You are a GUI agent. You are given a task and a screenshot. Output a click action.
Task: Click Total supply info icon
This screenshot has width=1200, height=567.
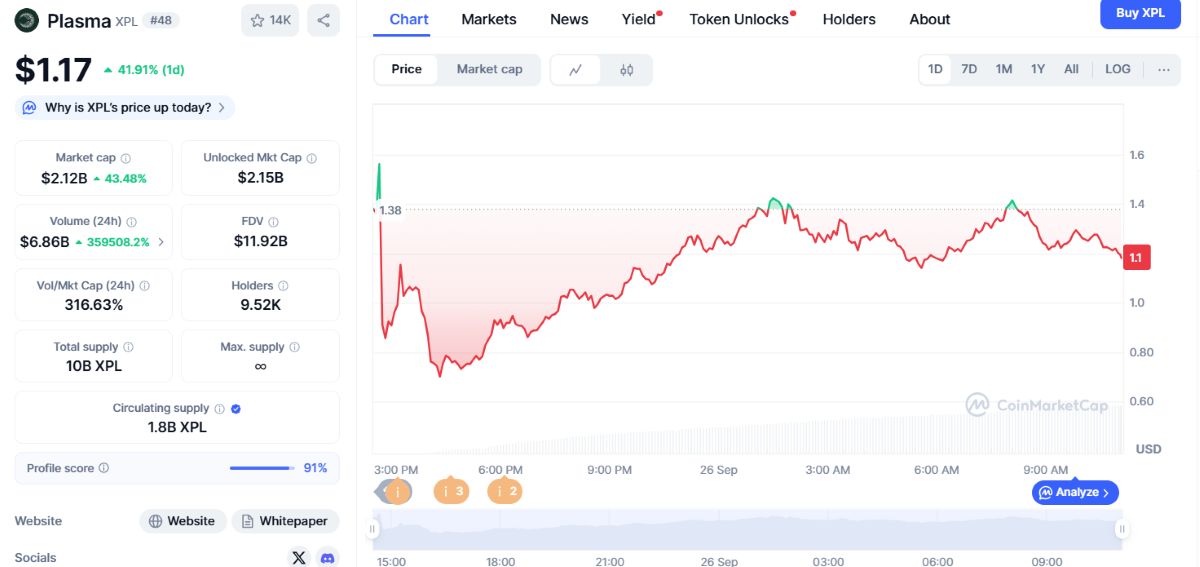(x=128, y=347)
